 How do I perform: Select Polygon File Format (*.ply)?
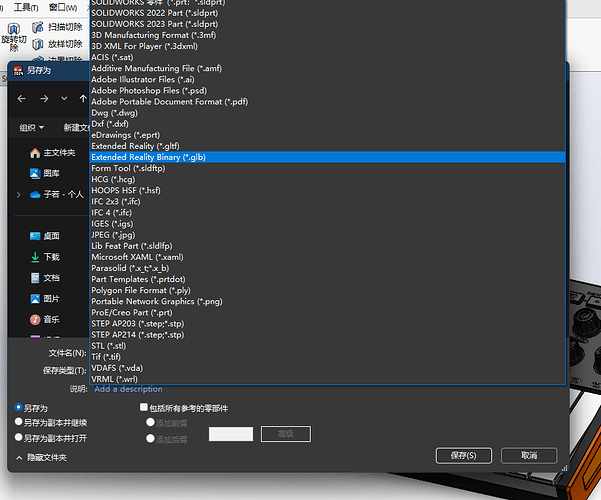click(x=327, y=291)
